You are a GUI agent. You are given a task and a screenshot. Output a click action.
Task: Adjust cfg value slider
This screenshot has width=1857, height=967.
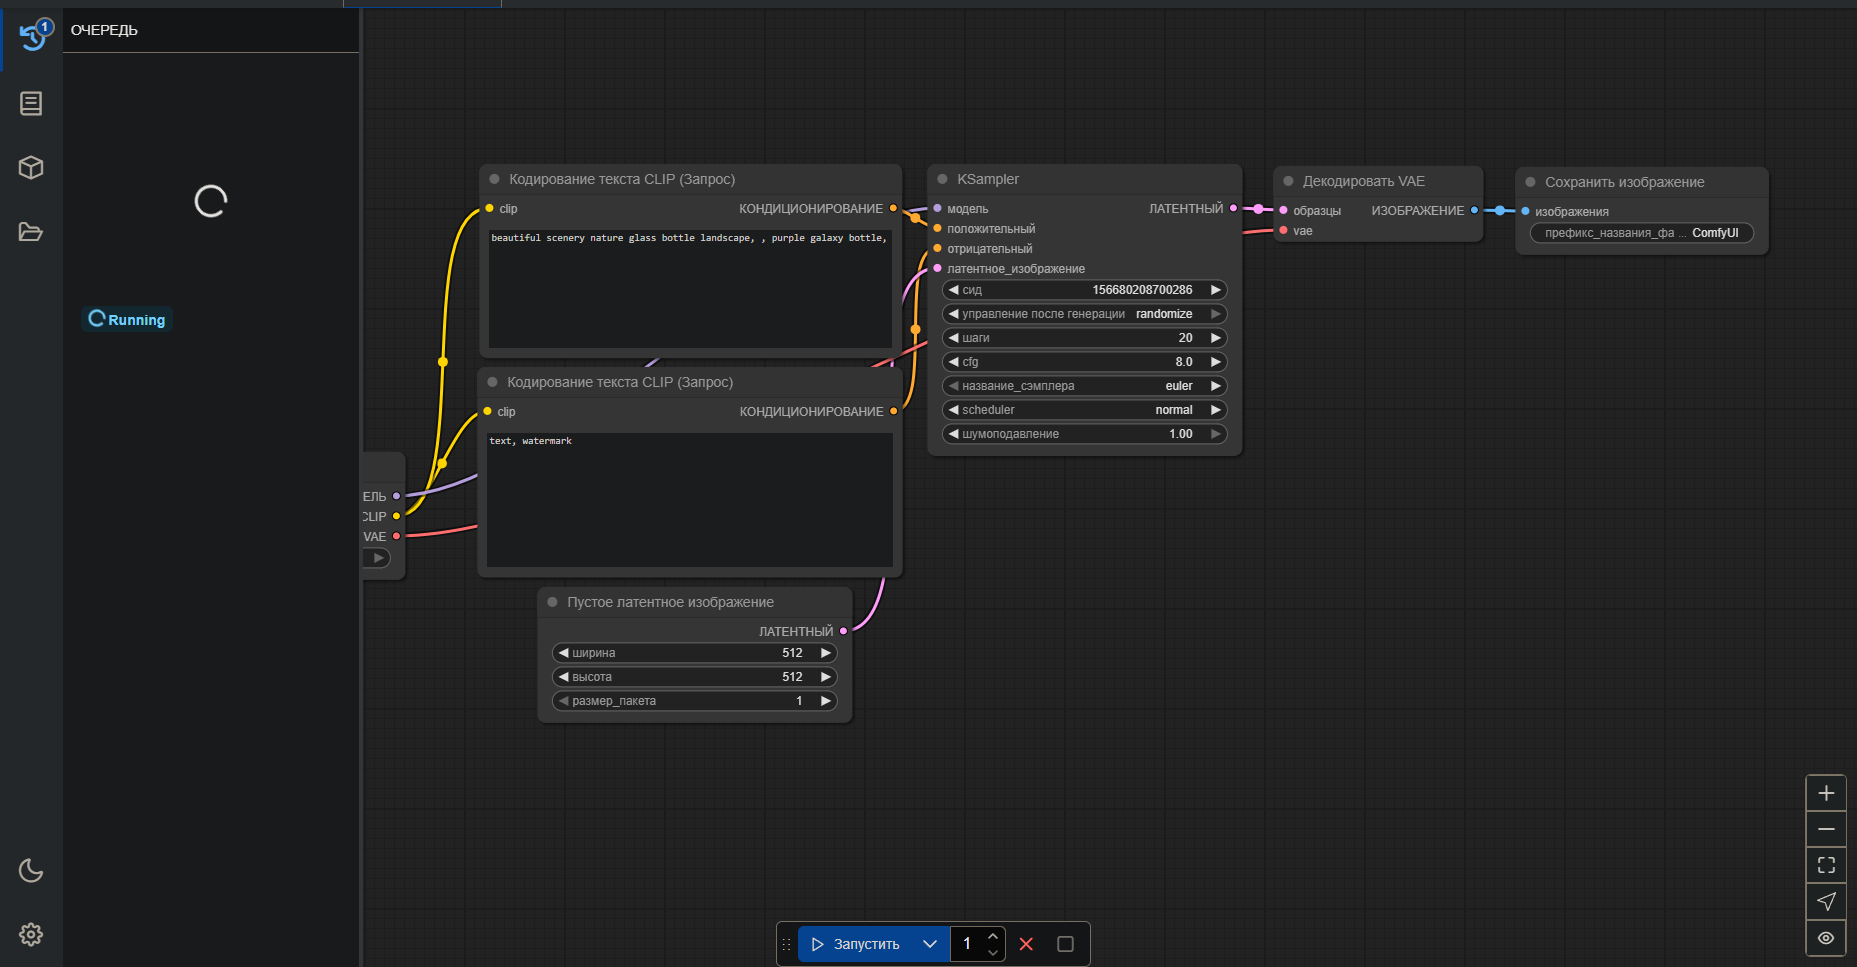pyautogui.click(x=1084, y=362)
